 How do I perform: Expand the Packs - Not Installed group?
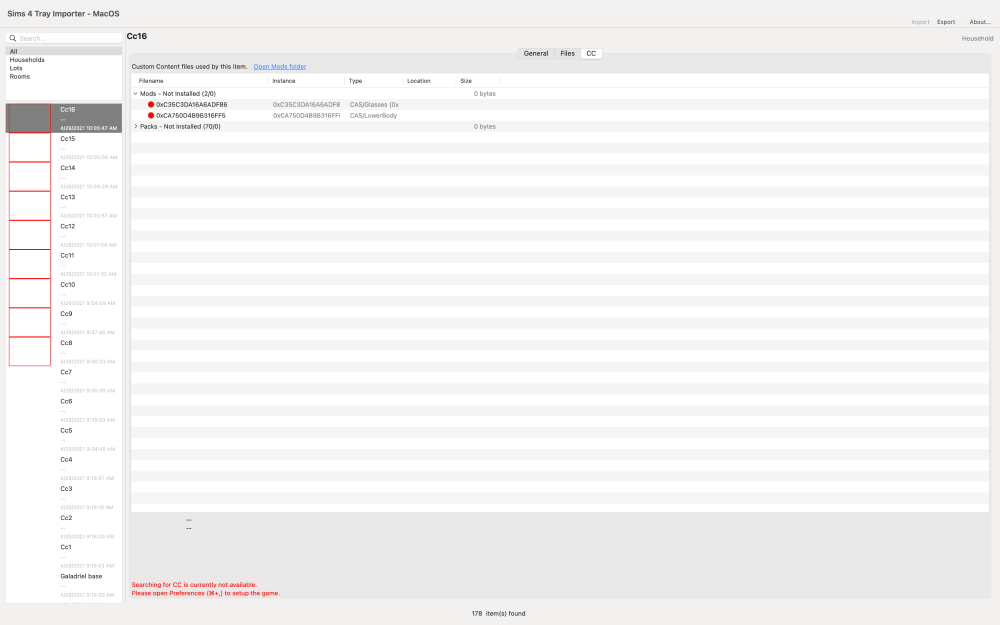coord(135,126)
